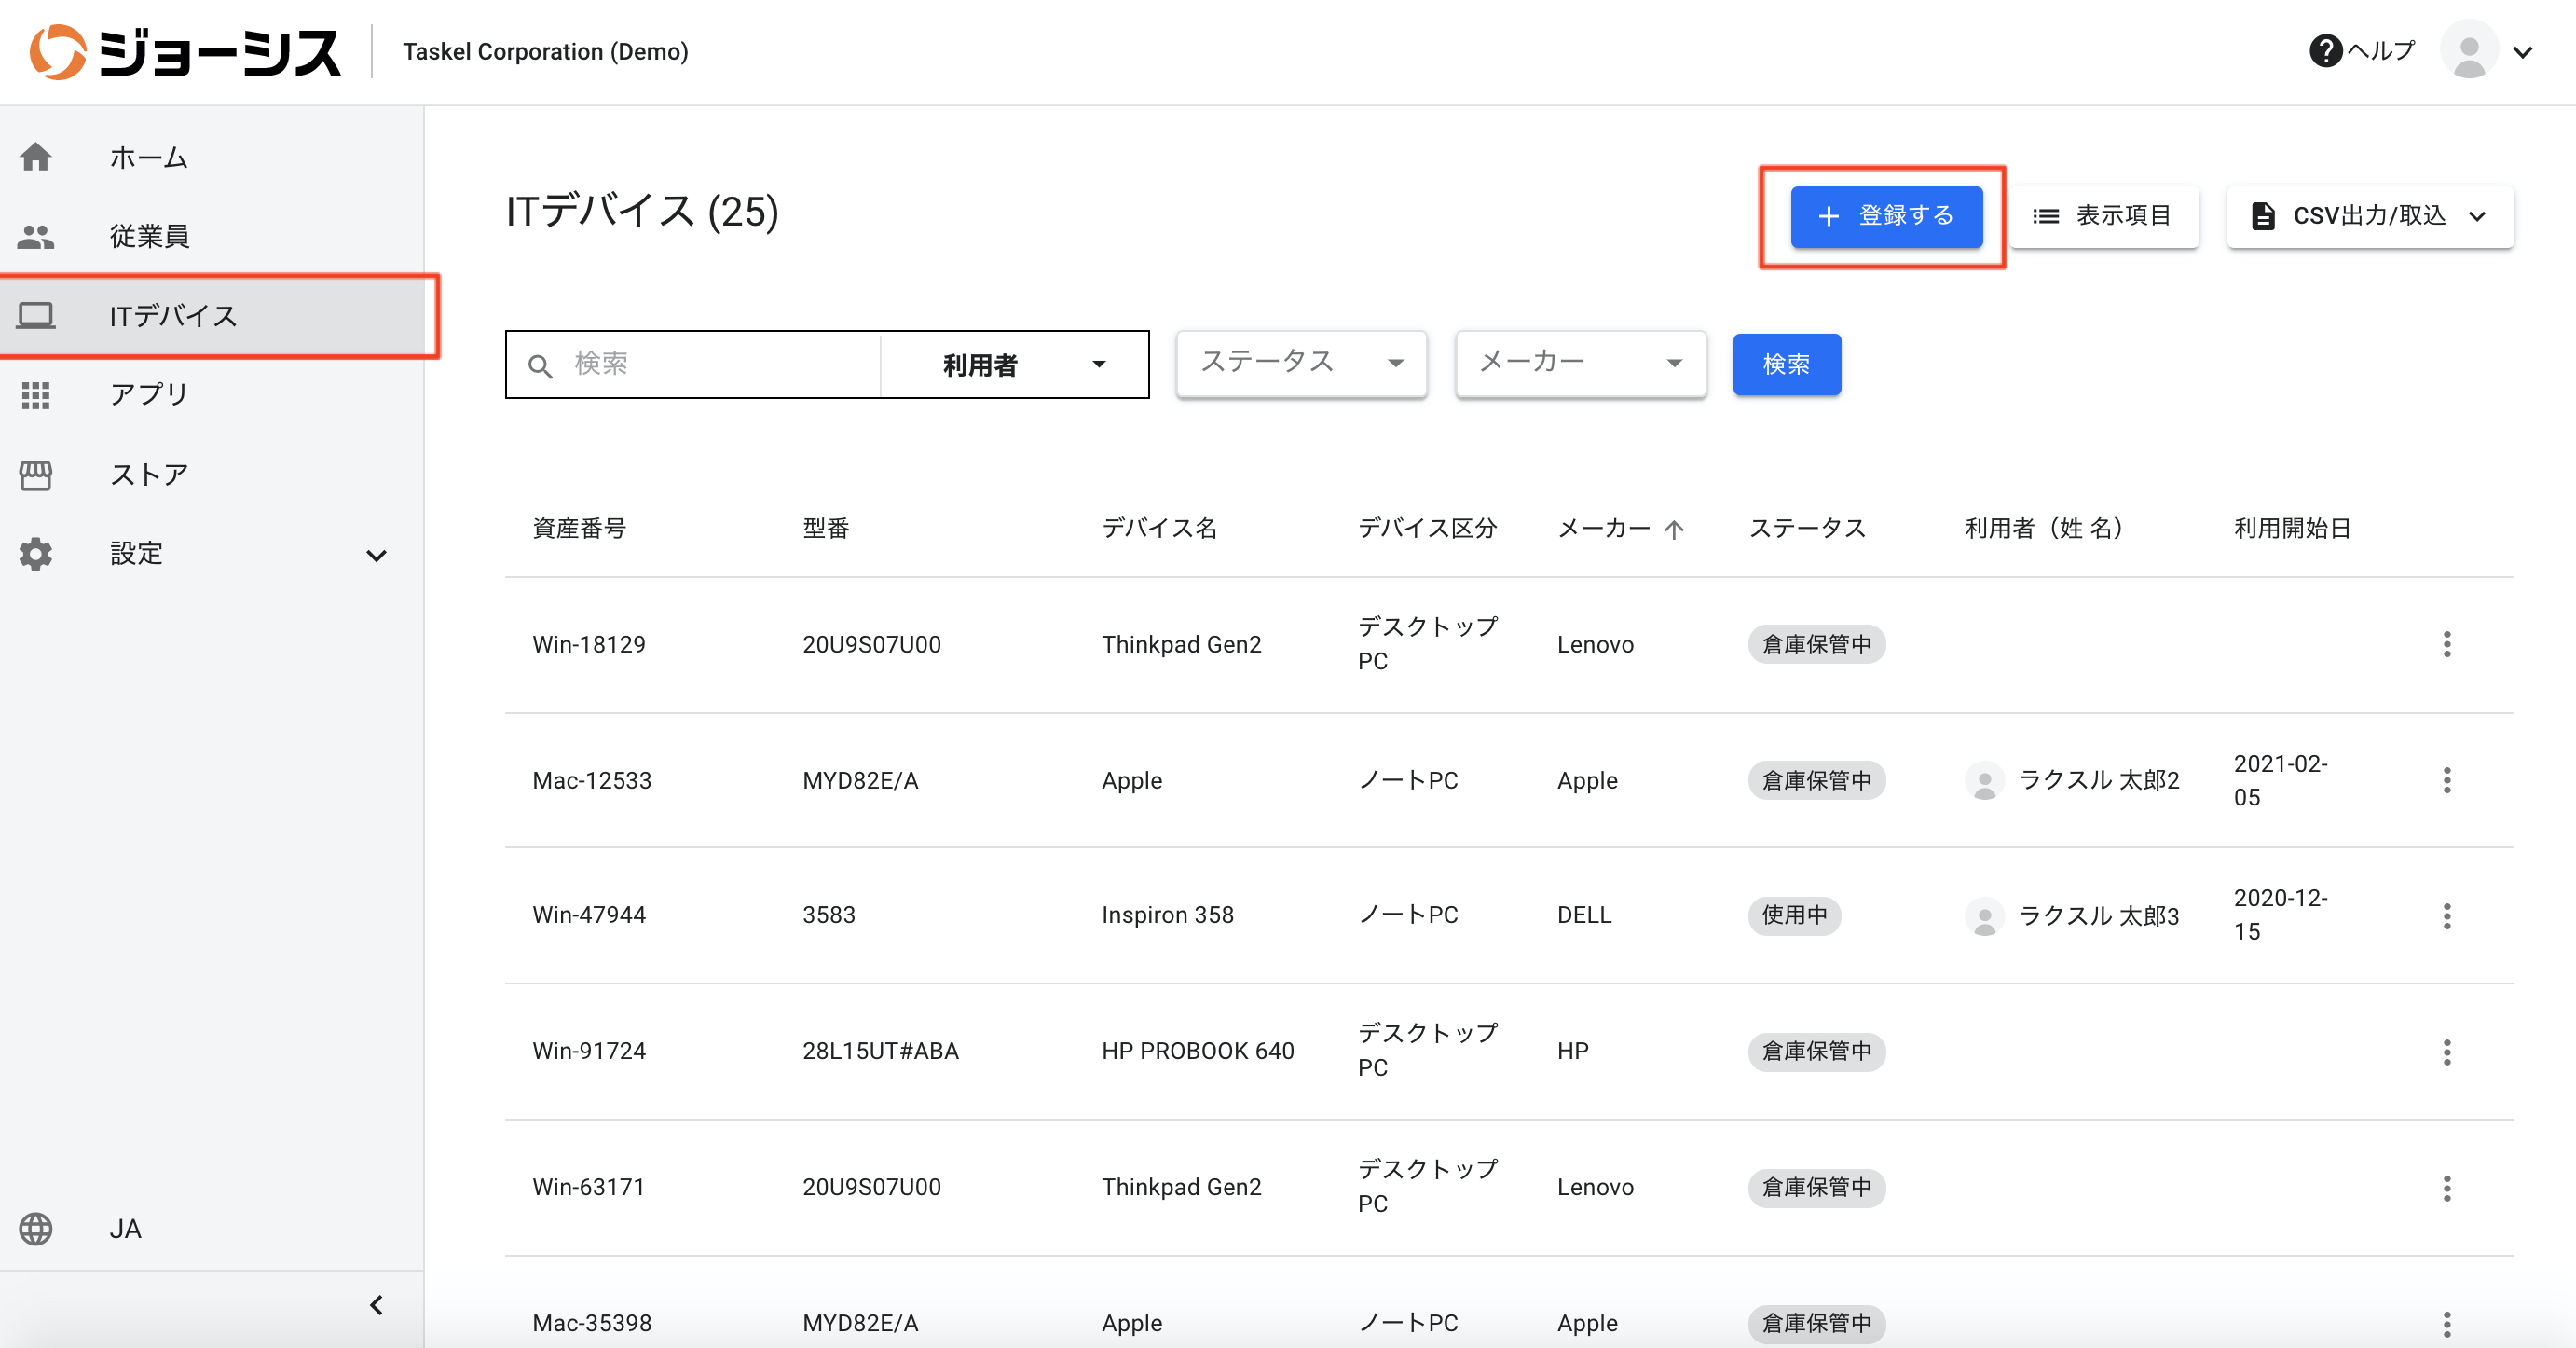Open the help question mark icon

click(2325, 51)
